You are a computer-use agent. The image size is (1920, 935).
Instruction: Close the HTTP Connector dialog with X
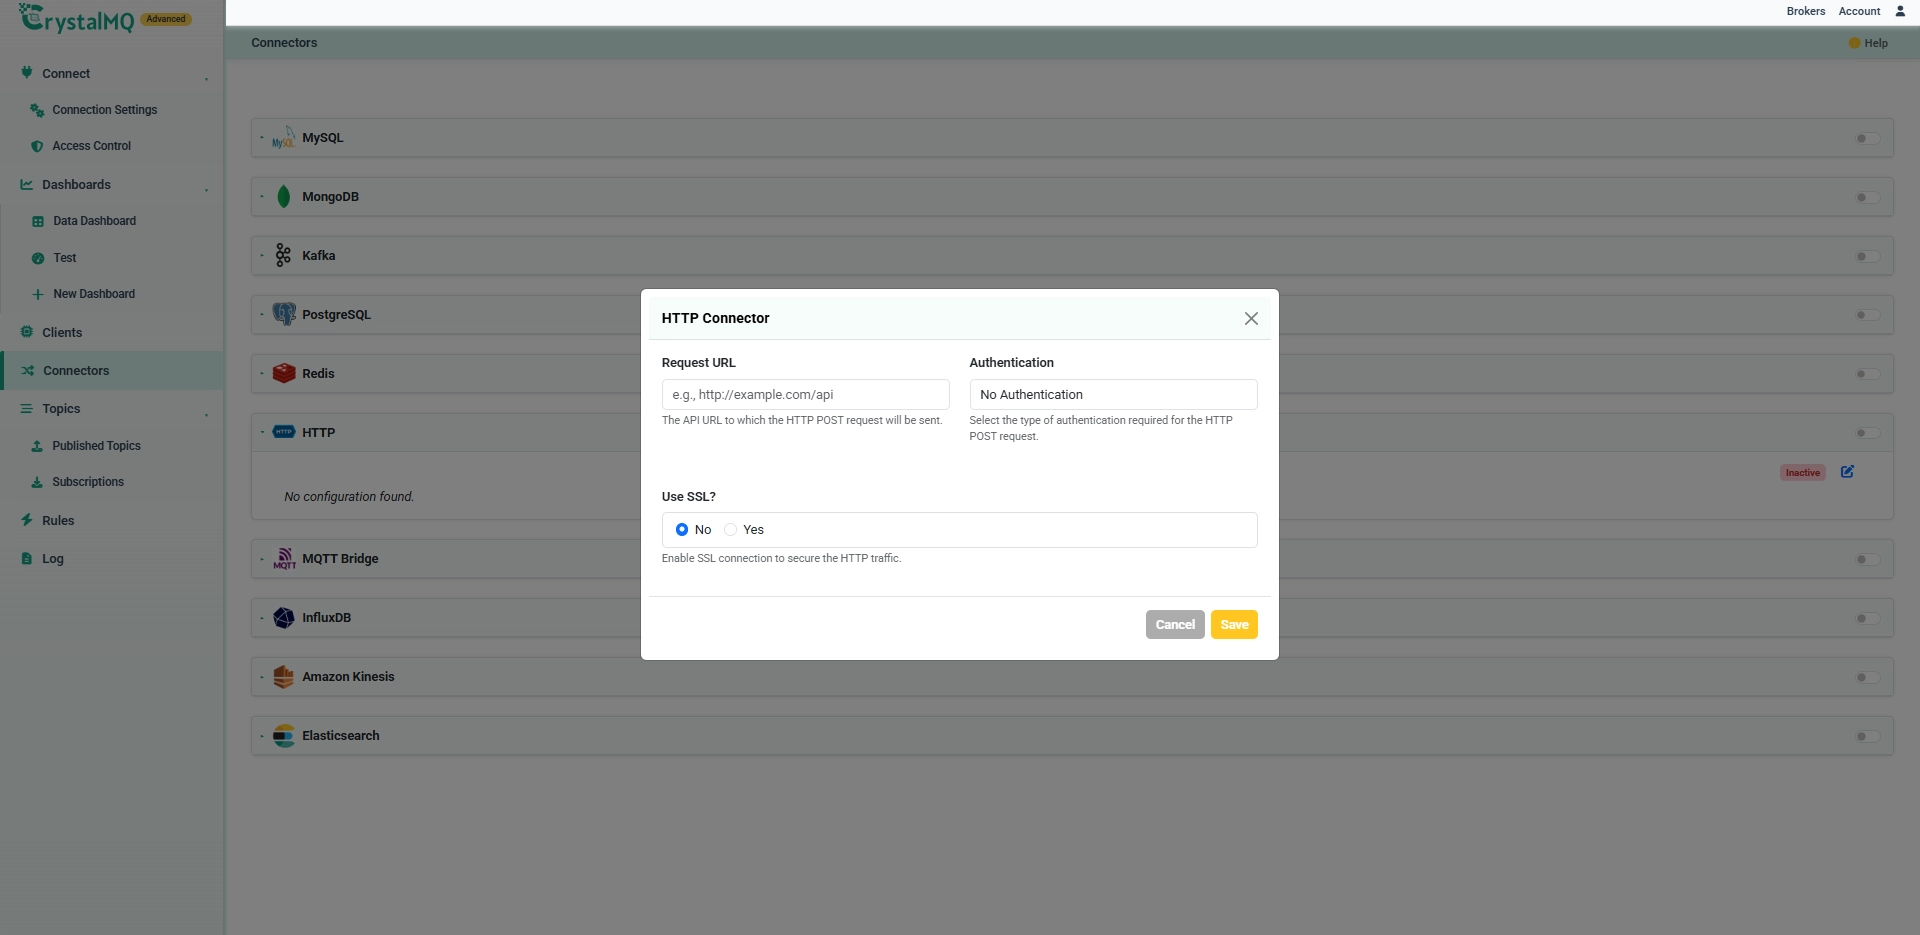click(x=1251, y=318)
